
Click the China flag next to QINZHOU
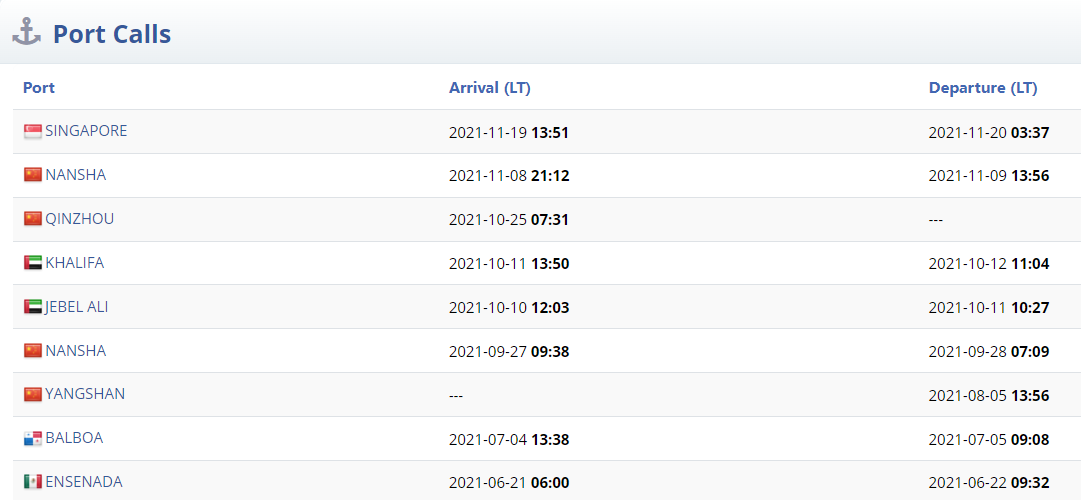coord(33,219)
